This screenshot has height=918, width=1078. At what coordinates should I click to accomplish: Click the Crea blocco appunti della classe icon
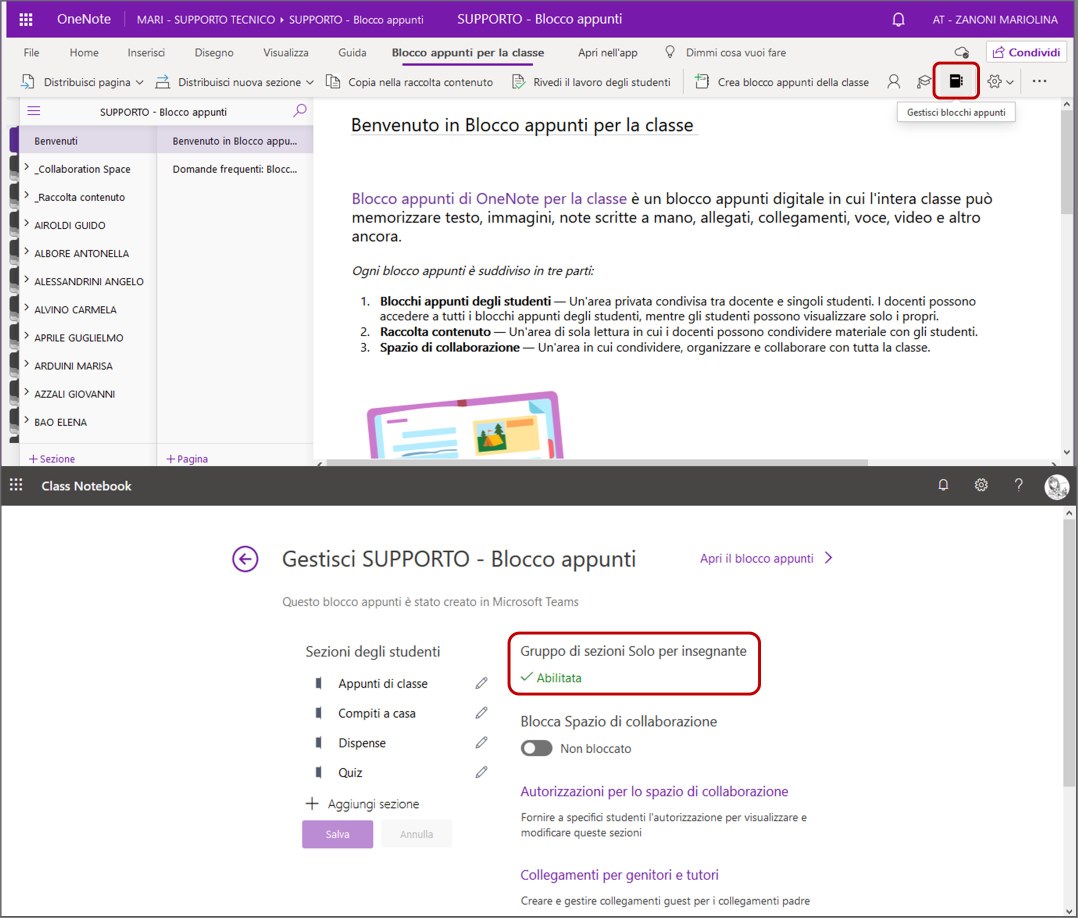click(701, 82)
